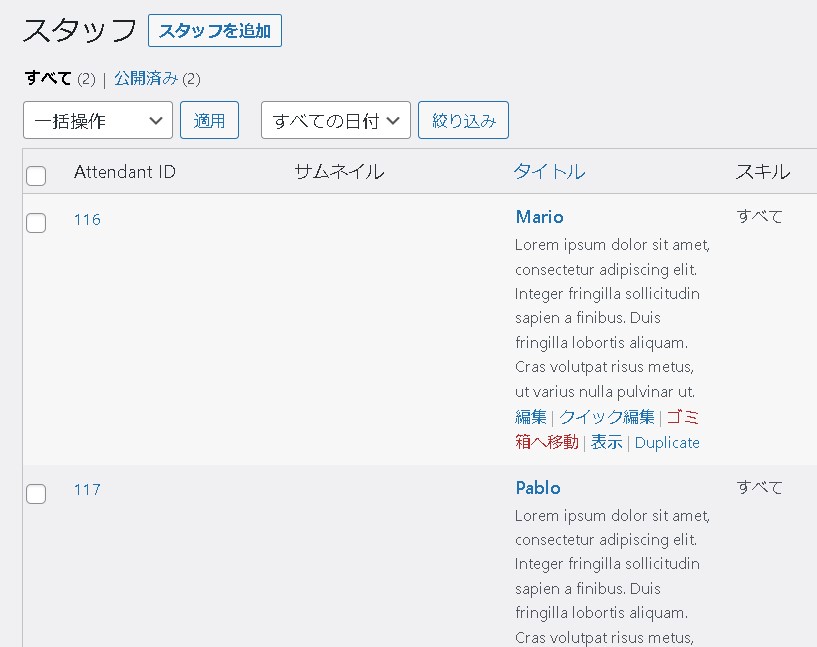The image size is (817, 647).
Task: Sort by the タイトル column header
Action: (549, 172)
